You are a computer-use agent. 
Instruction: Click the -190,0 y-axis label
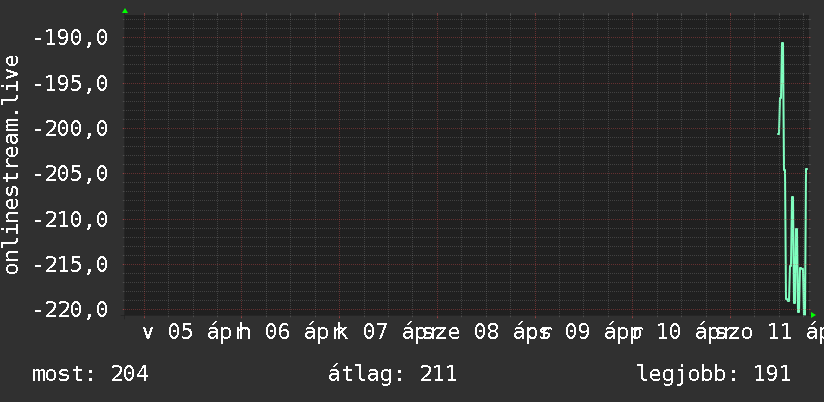click(x=71, y=38)
